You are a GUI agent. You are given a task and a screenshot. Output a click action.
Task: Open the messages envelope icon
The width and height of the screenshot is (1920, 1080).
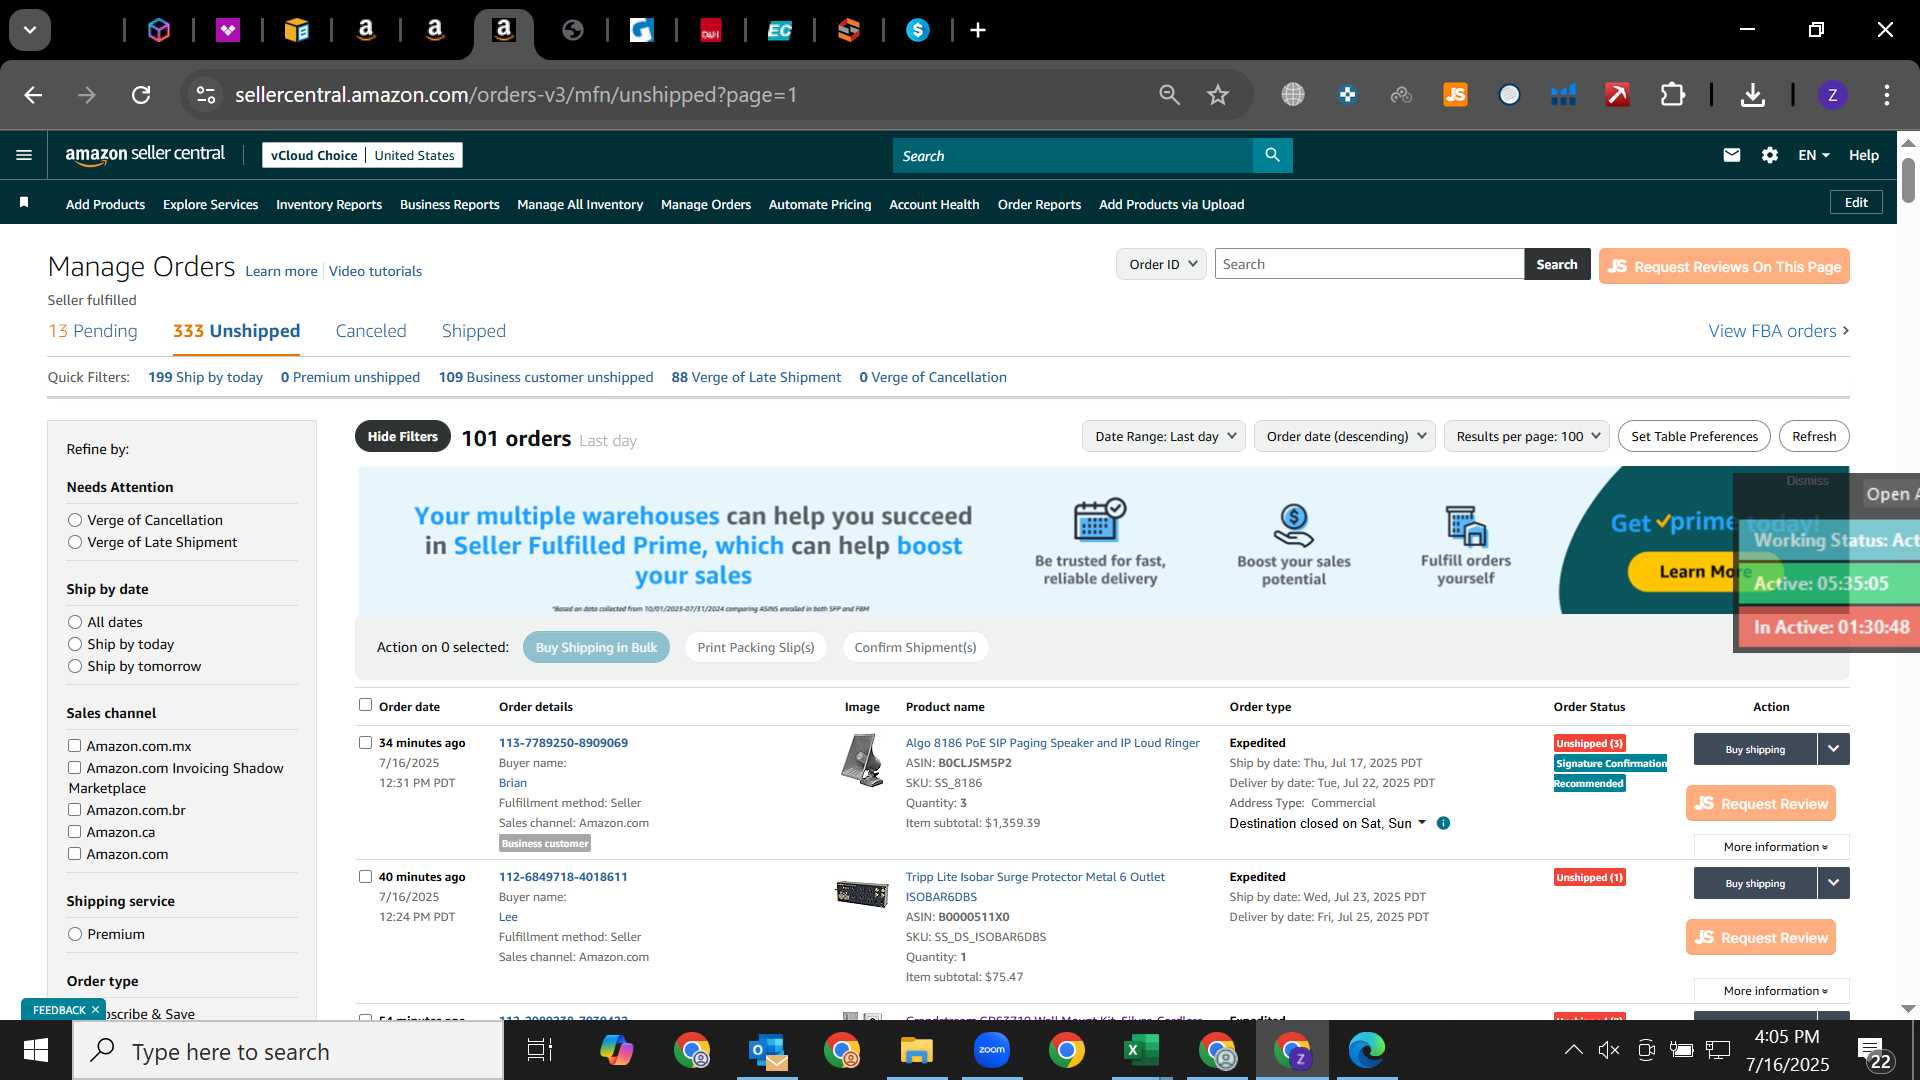(1732, 155)
